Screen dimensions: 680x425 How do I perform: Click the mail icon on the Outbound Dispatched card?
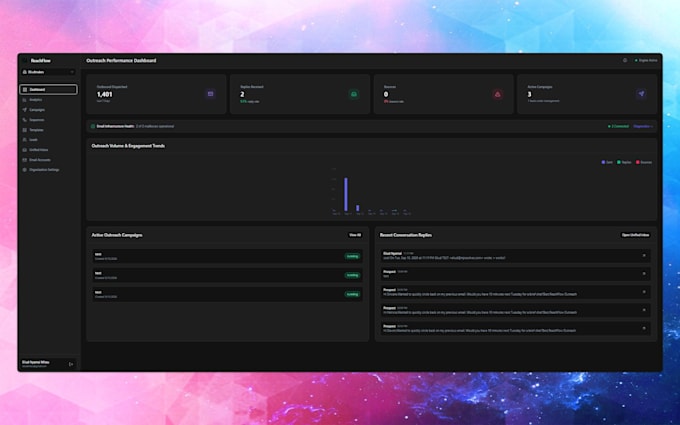pos(210,94)
